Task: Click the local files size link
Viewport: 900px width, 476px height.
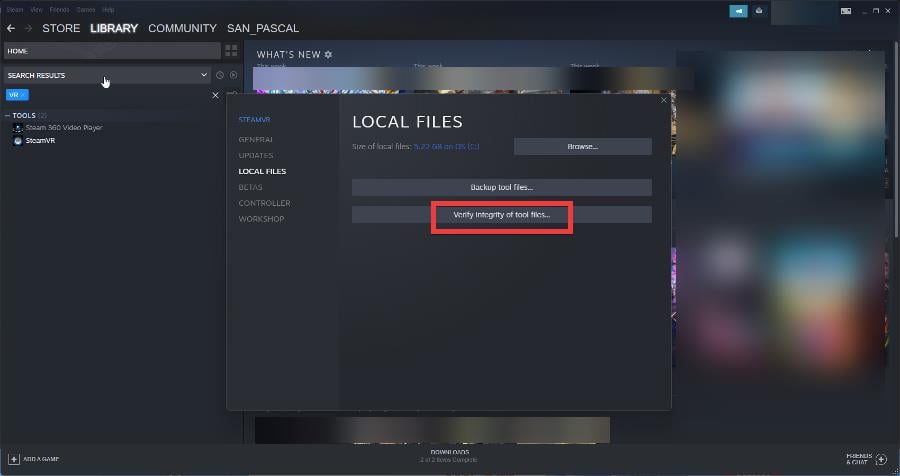Action: 447,146
